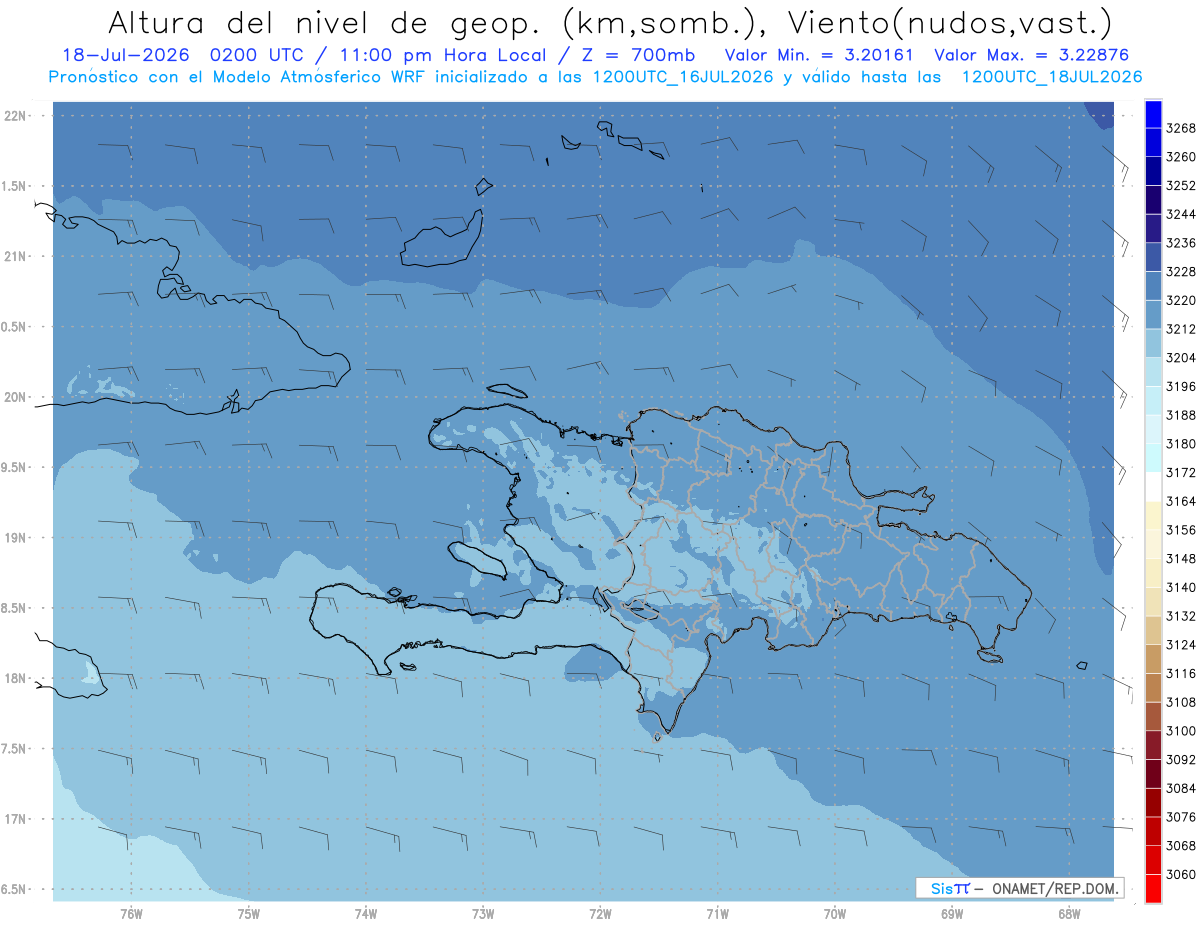Click the 69W longitude axis label
1200x927 pixels.
[x=952, y=914]
